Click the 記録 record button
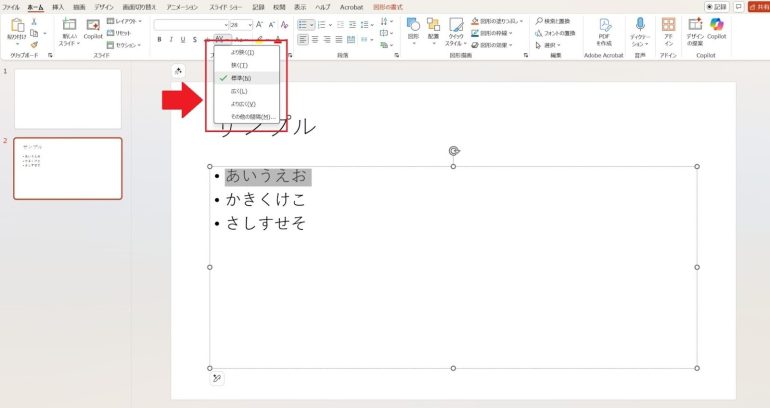 pyautogui.click(x=716, y=6)
